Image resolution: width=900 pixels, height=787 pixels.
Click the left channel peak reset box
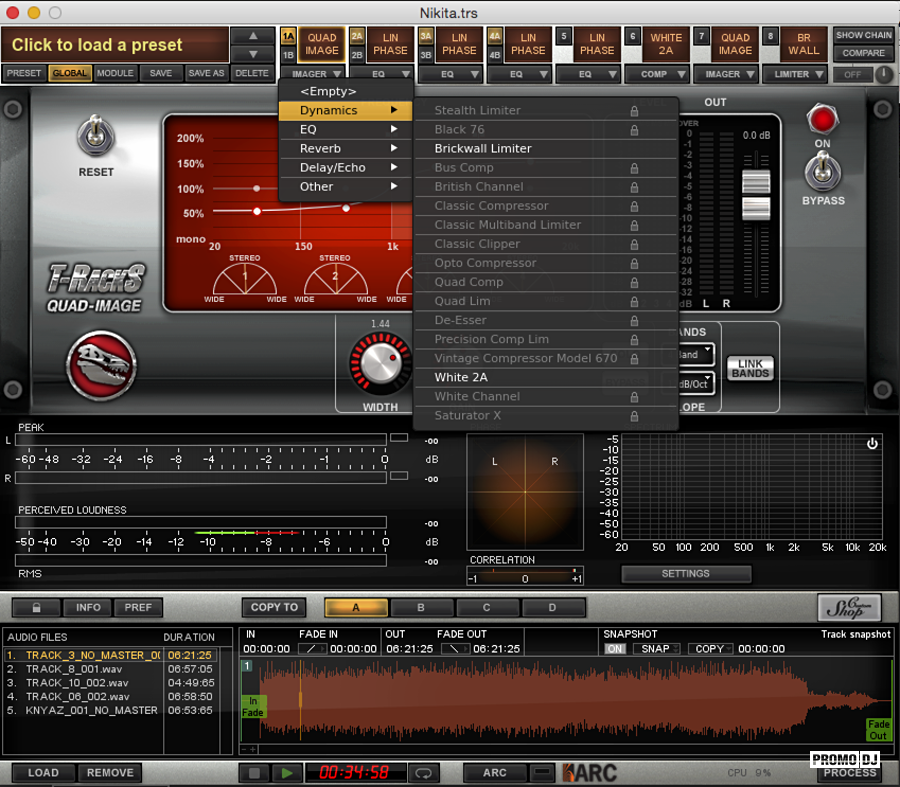pyautogui.click(x=399, y=438)
